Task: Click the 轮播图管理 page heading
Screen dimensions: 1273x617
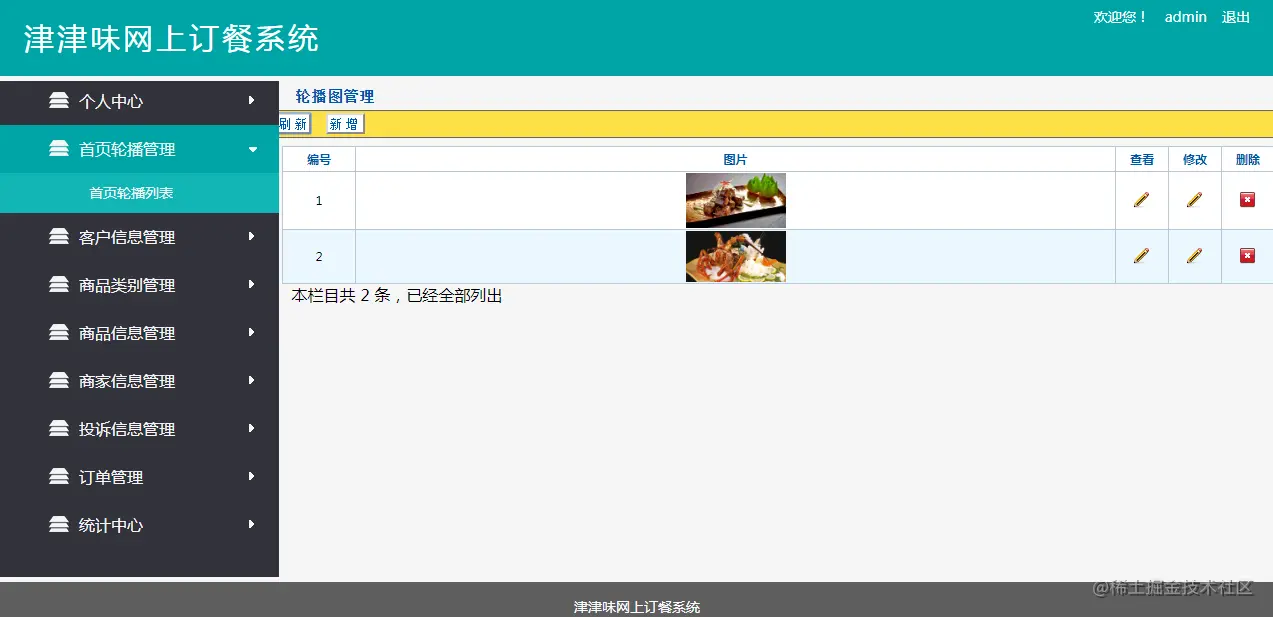Action: point(335,97)
